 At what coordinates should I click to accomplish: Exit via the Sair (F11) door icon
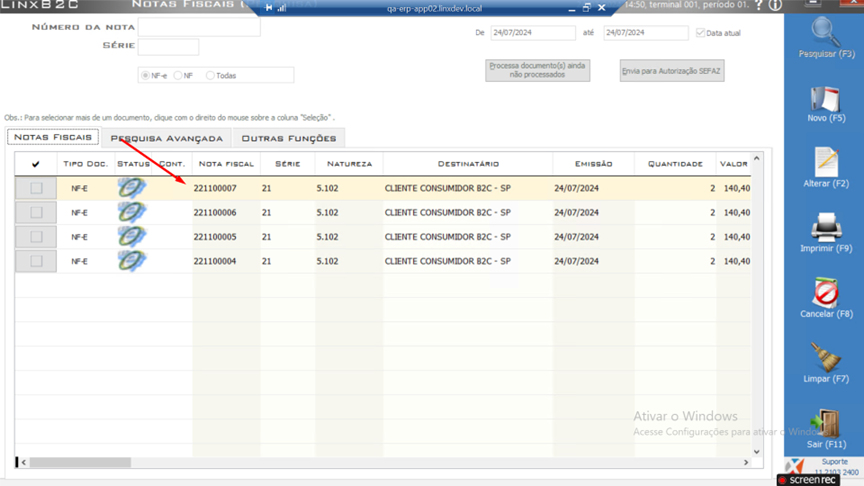click(825, 423)
